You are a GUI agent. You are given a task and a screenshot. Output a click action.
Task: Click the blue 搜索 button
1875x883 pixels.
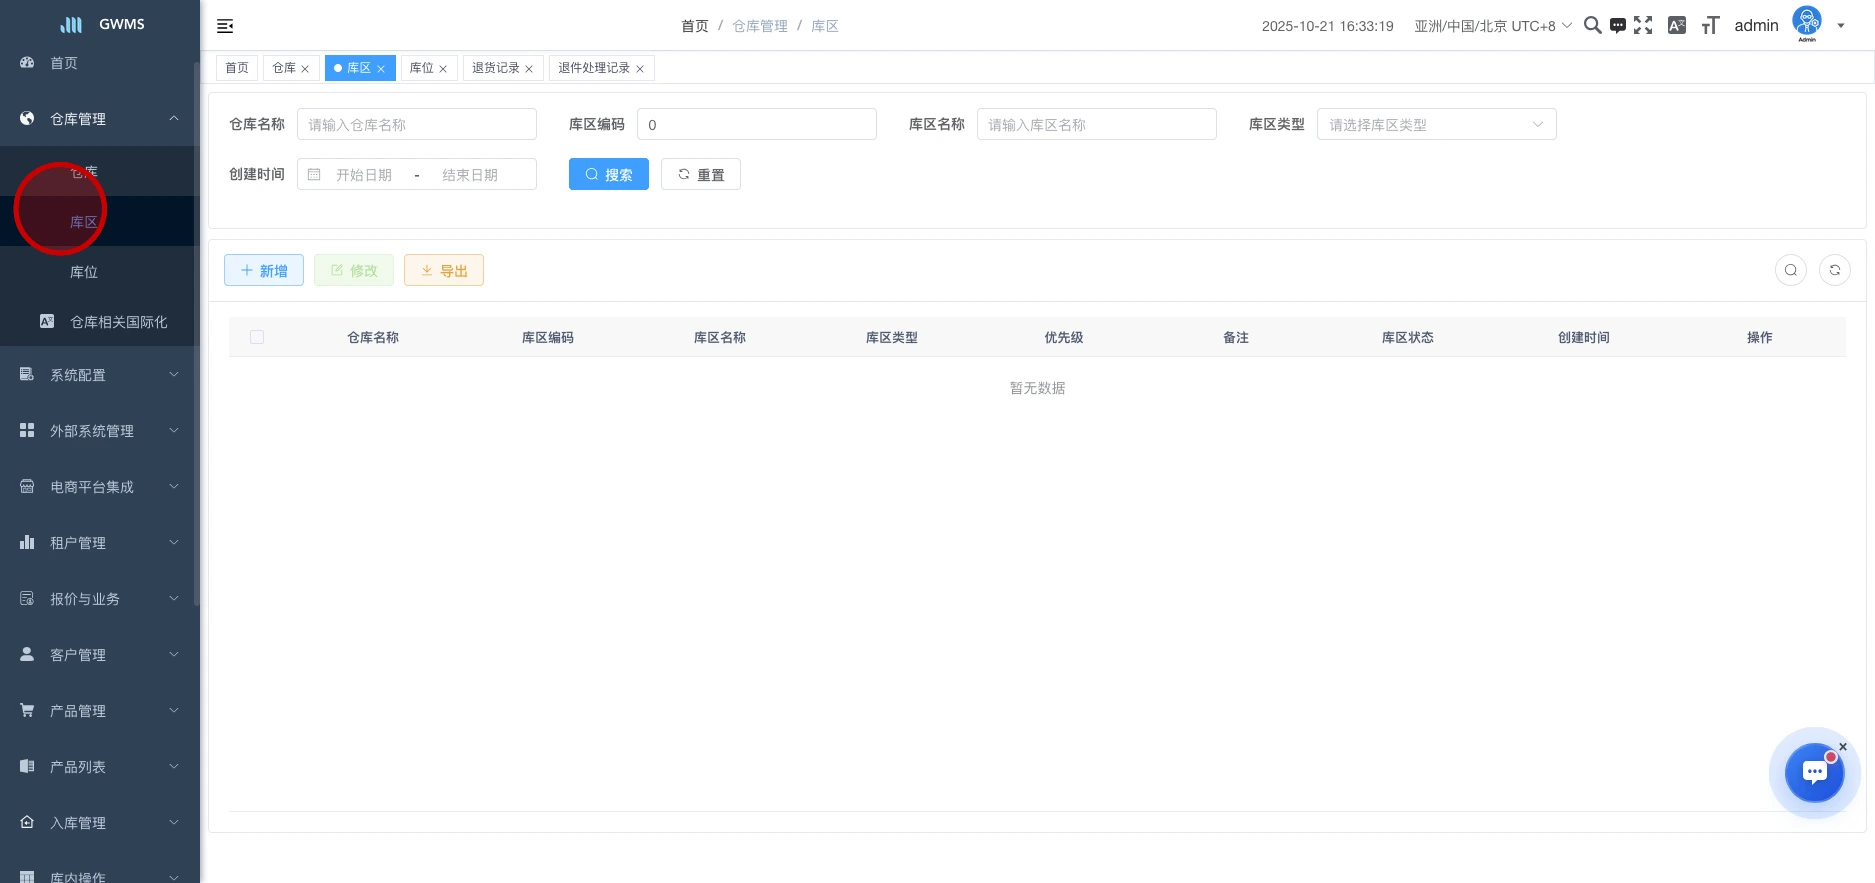click(x=608, y=174)
